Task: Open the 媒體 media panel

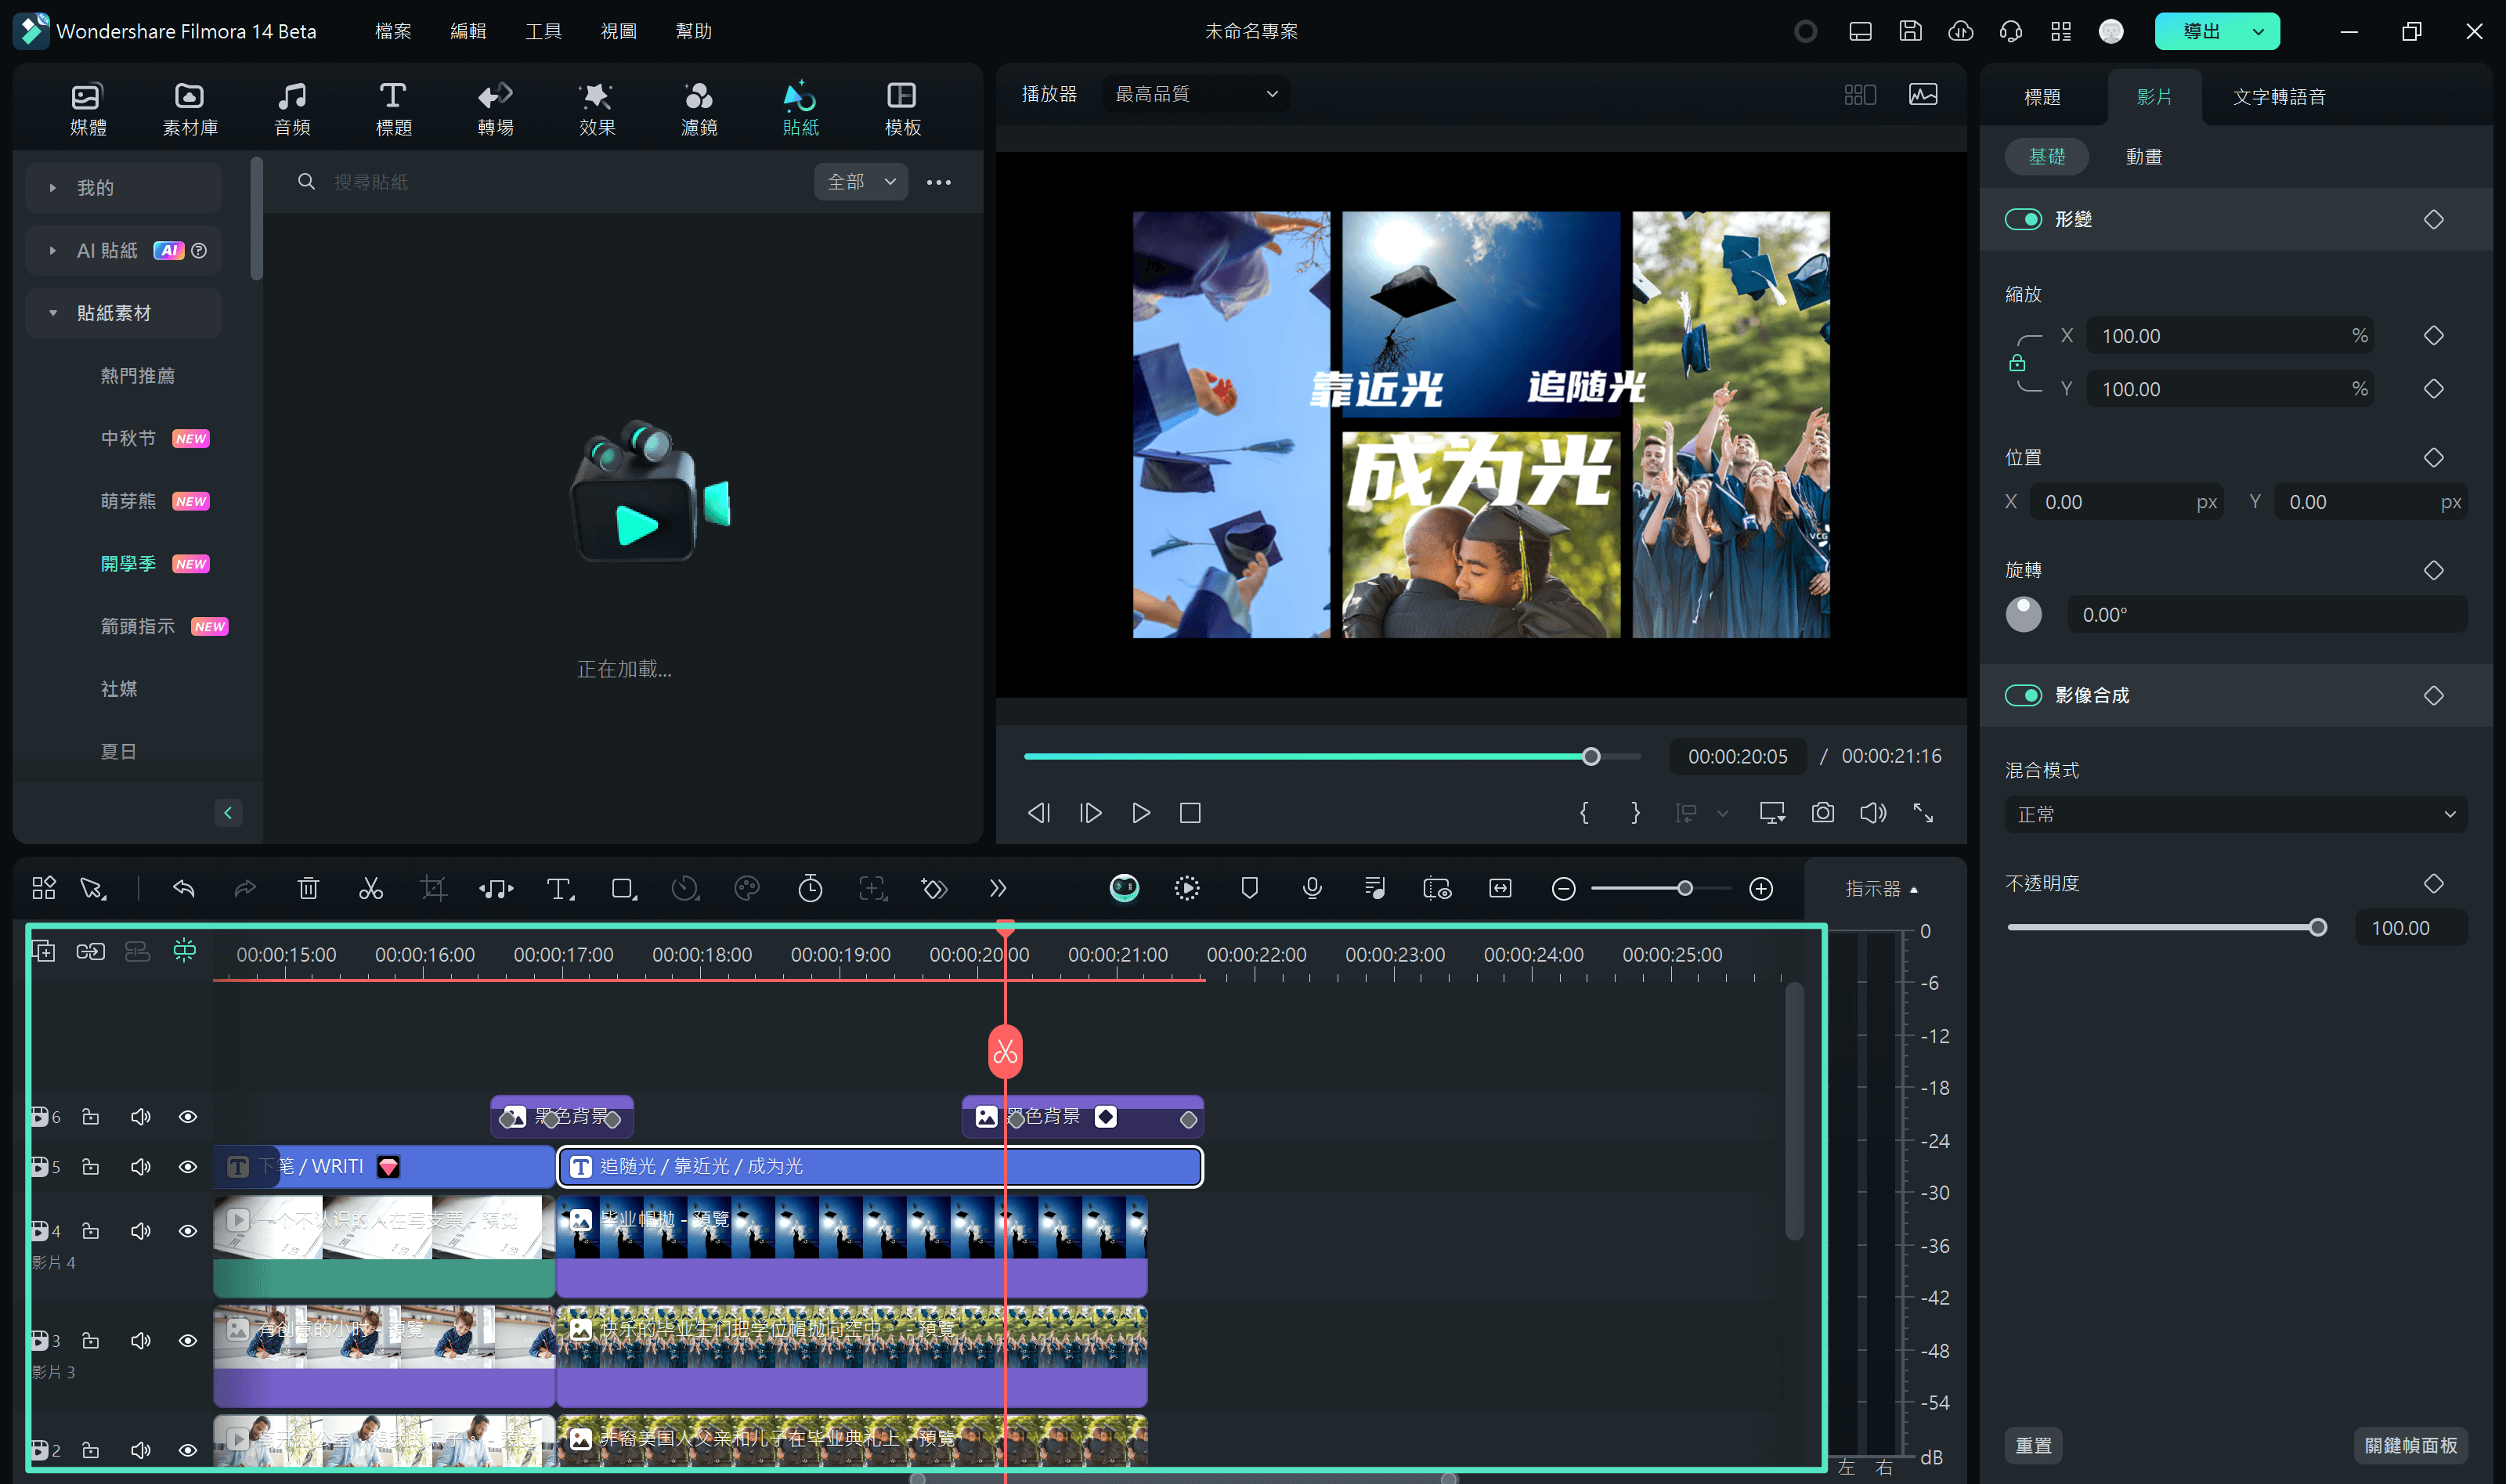Action: 88,109
